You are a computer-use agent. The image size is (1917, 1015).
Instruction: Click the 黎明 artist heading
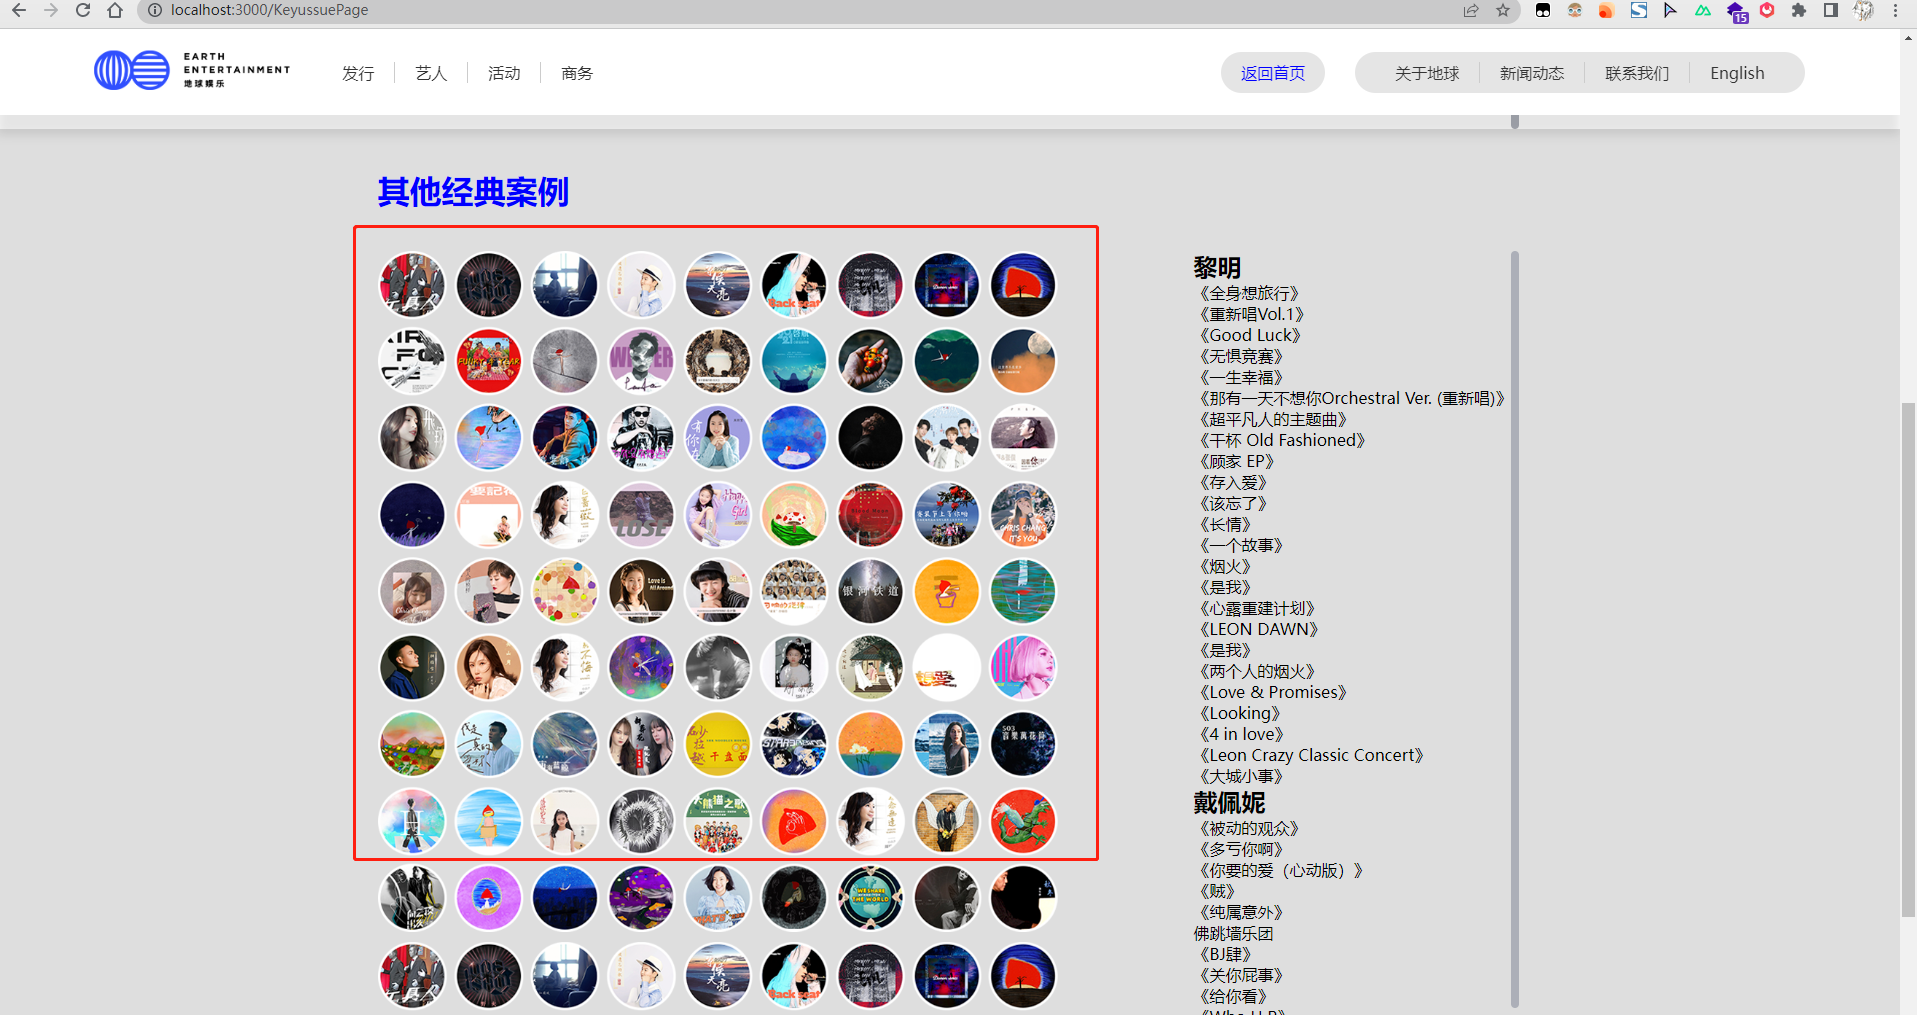(x=1217, y=267)
